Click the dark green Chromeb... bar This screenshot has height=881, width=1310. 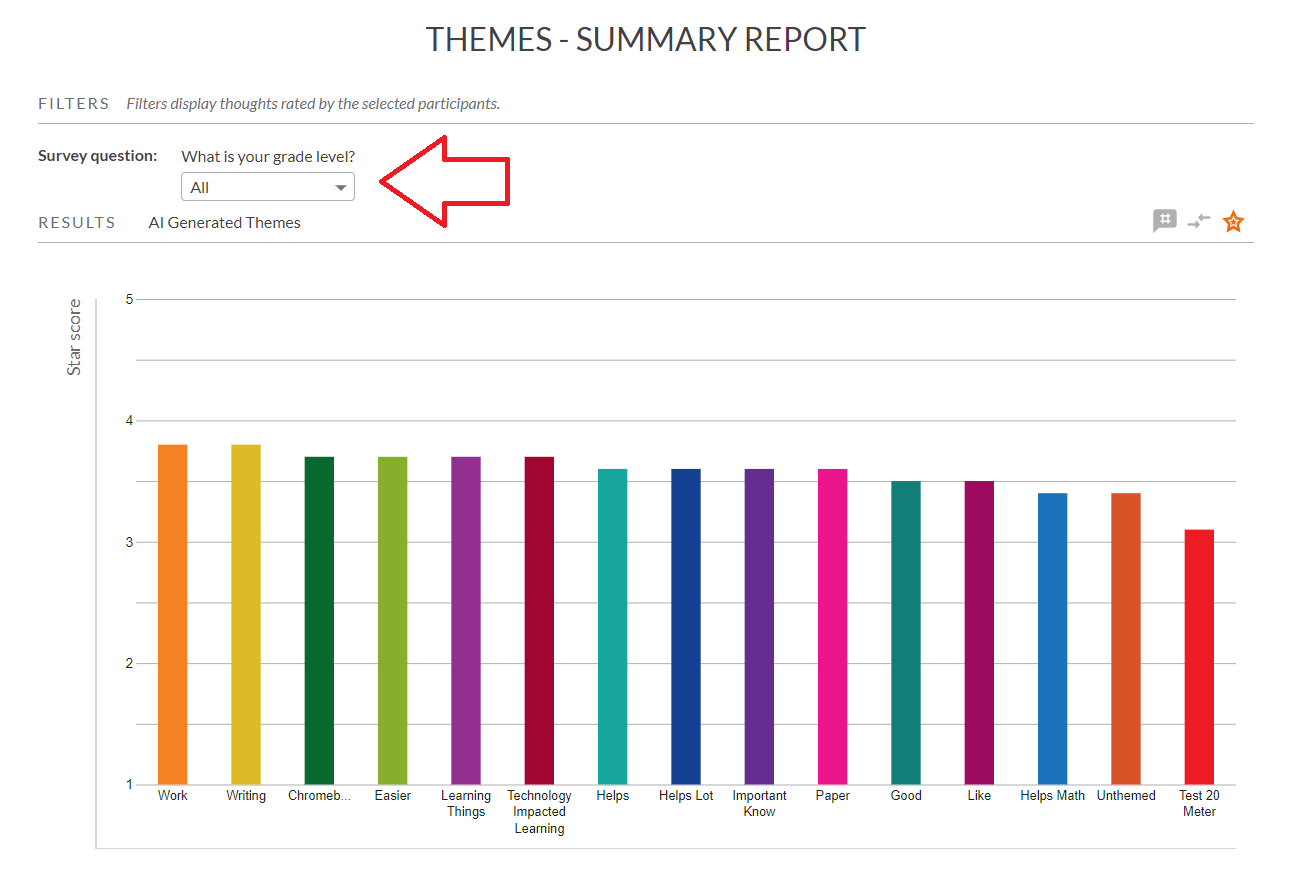point(319,621)
